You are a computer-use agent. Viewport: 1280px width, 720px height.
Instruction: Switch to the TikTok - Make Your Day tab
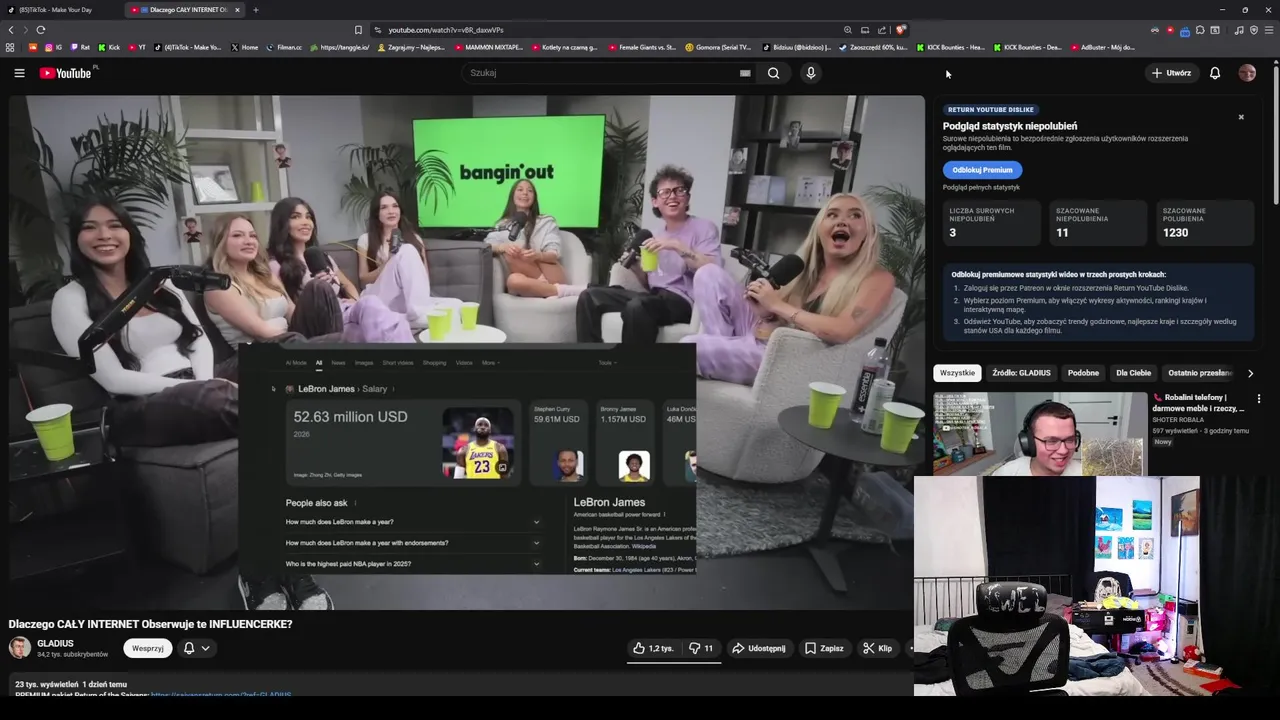[x=60, y=10]
